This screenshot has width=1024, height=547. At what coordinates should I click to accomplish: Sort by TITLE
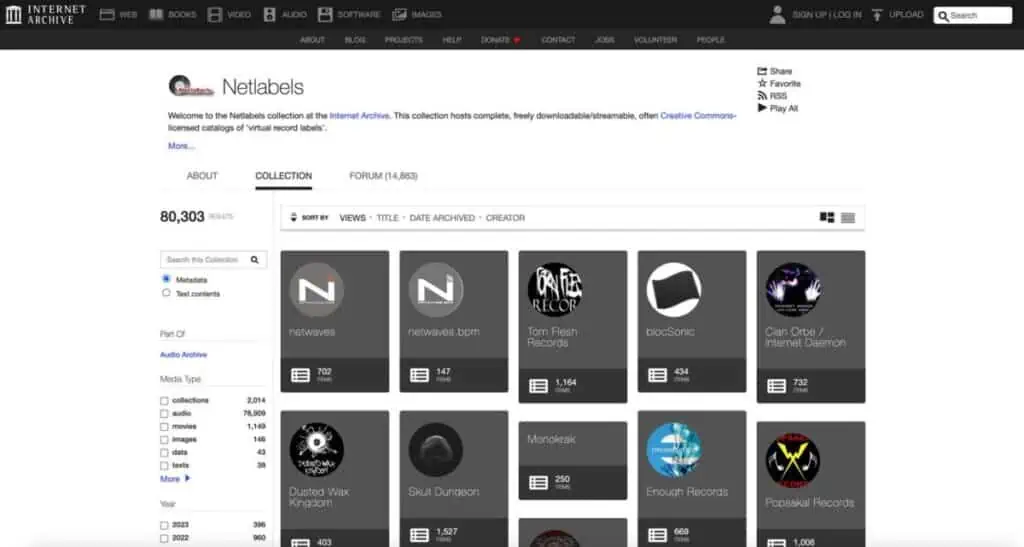387,218
